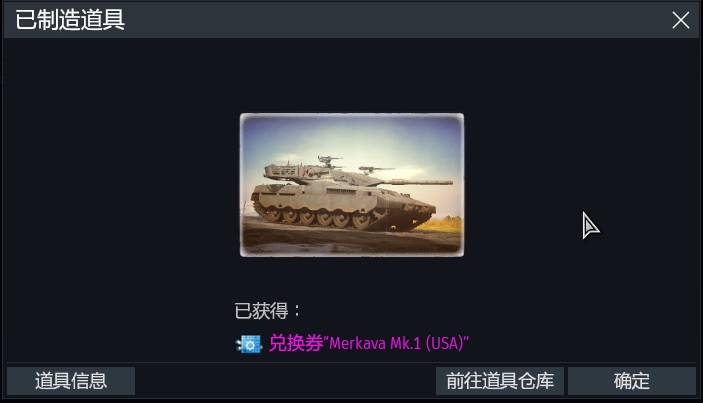Image resolution: width=703 pixels, height=403 pixels.
Task: Close the 已制造道具 dialog with X
Action: click(681, 20)
